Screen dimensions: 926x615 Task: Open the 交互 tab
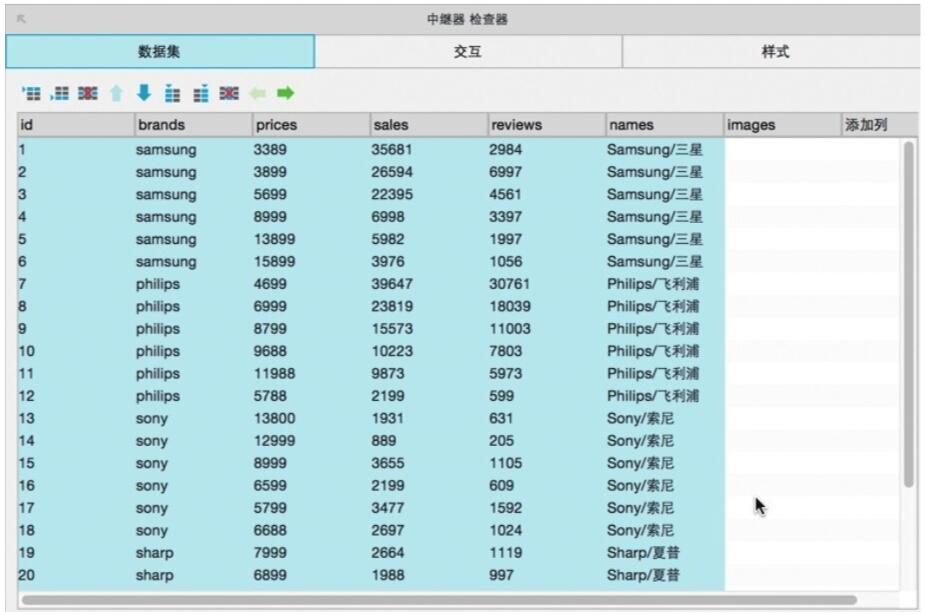(x=468, y=51)
